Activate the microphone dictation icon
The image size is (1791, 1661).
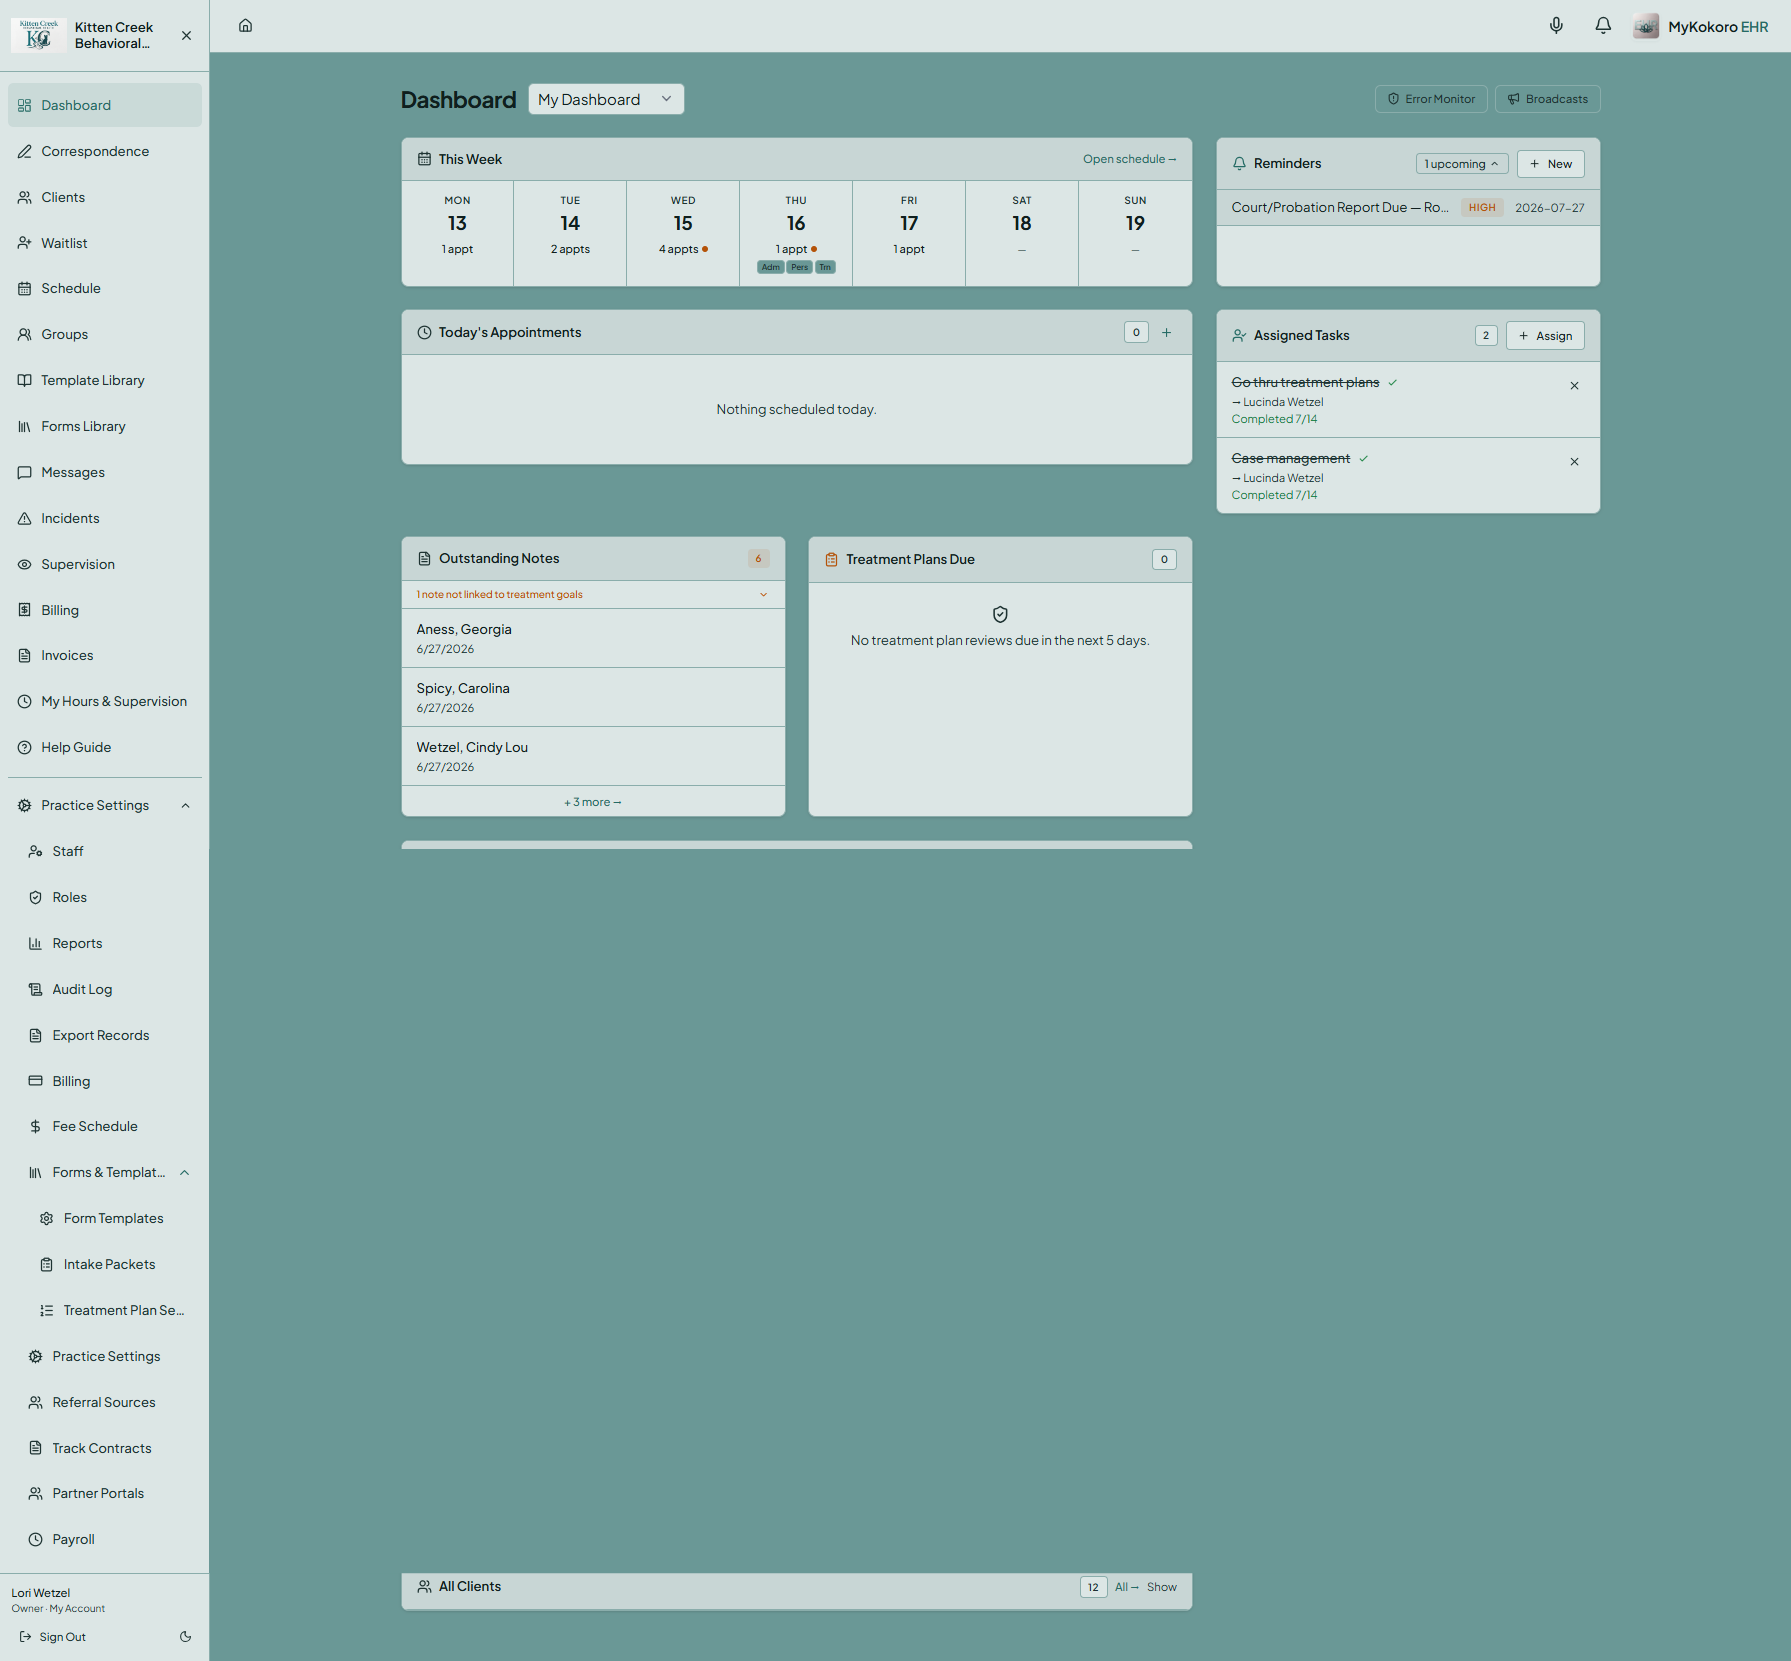point(1556,26)
